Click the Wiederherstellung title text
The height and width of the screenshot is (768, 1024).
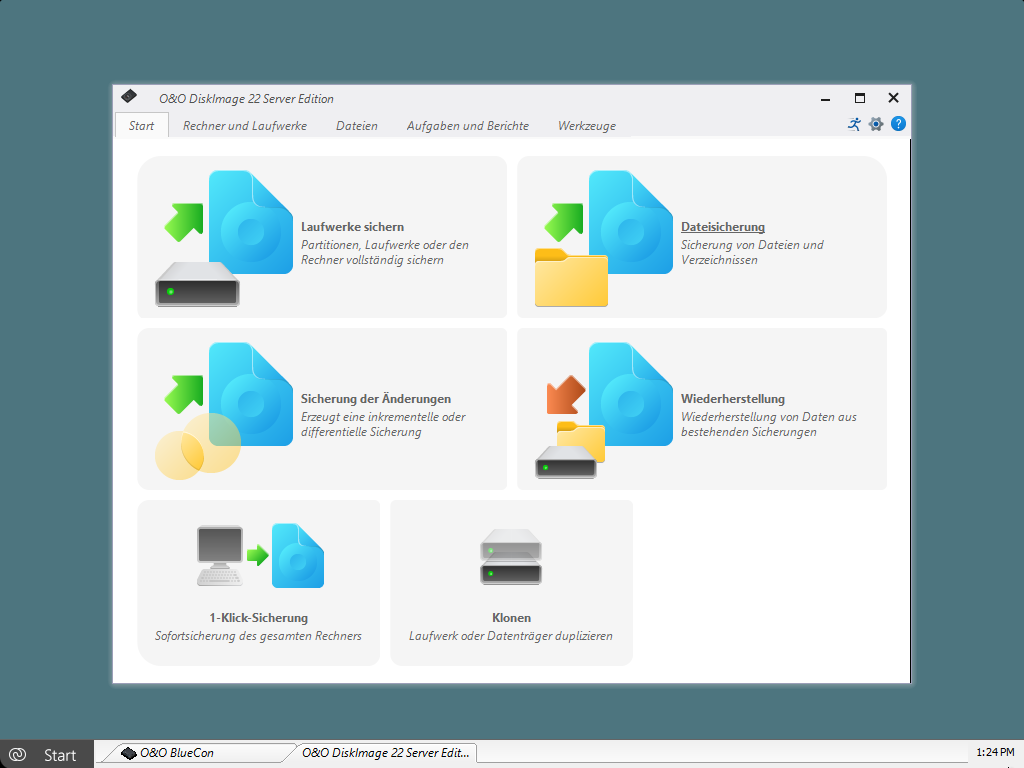pos(733,399)
